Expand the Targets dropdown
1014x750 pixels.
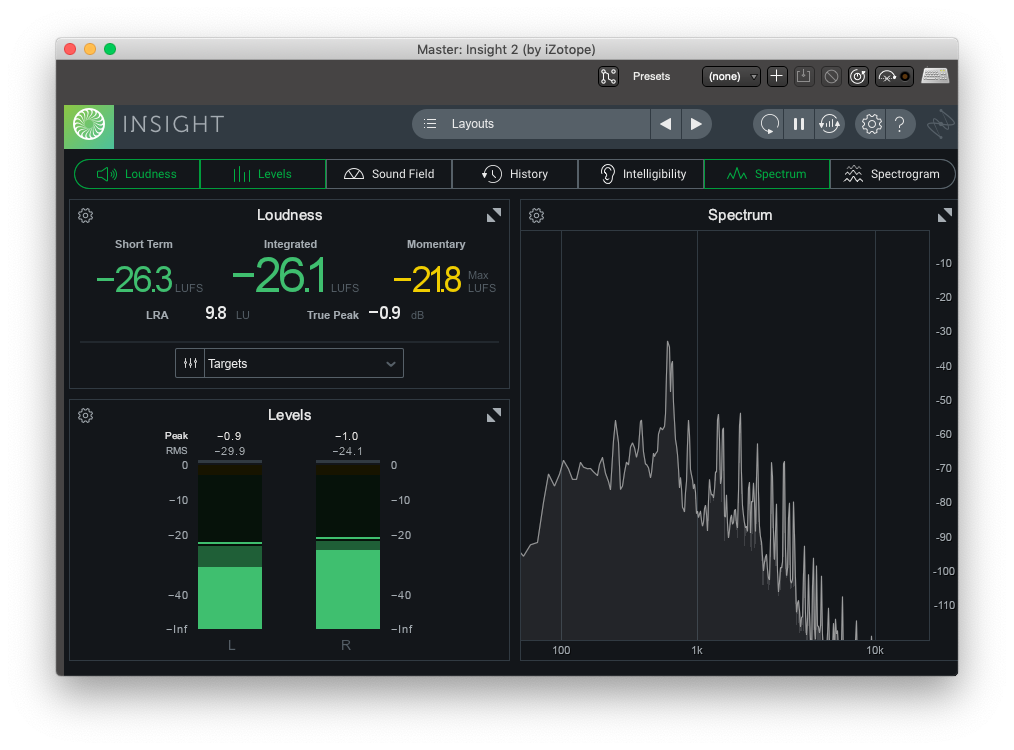click(390, 363)
